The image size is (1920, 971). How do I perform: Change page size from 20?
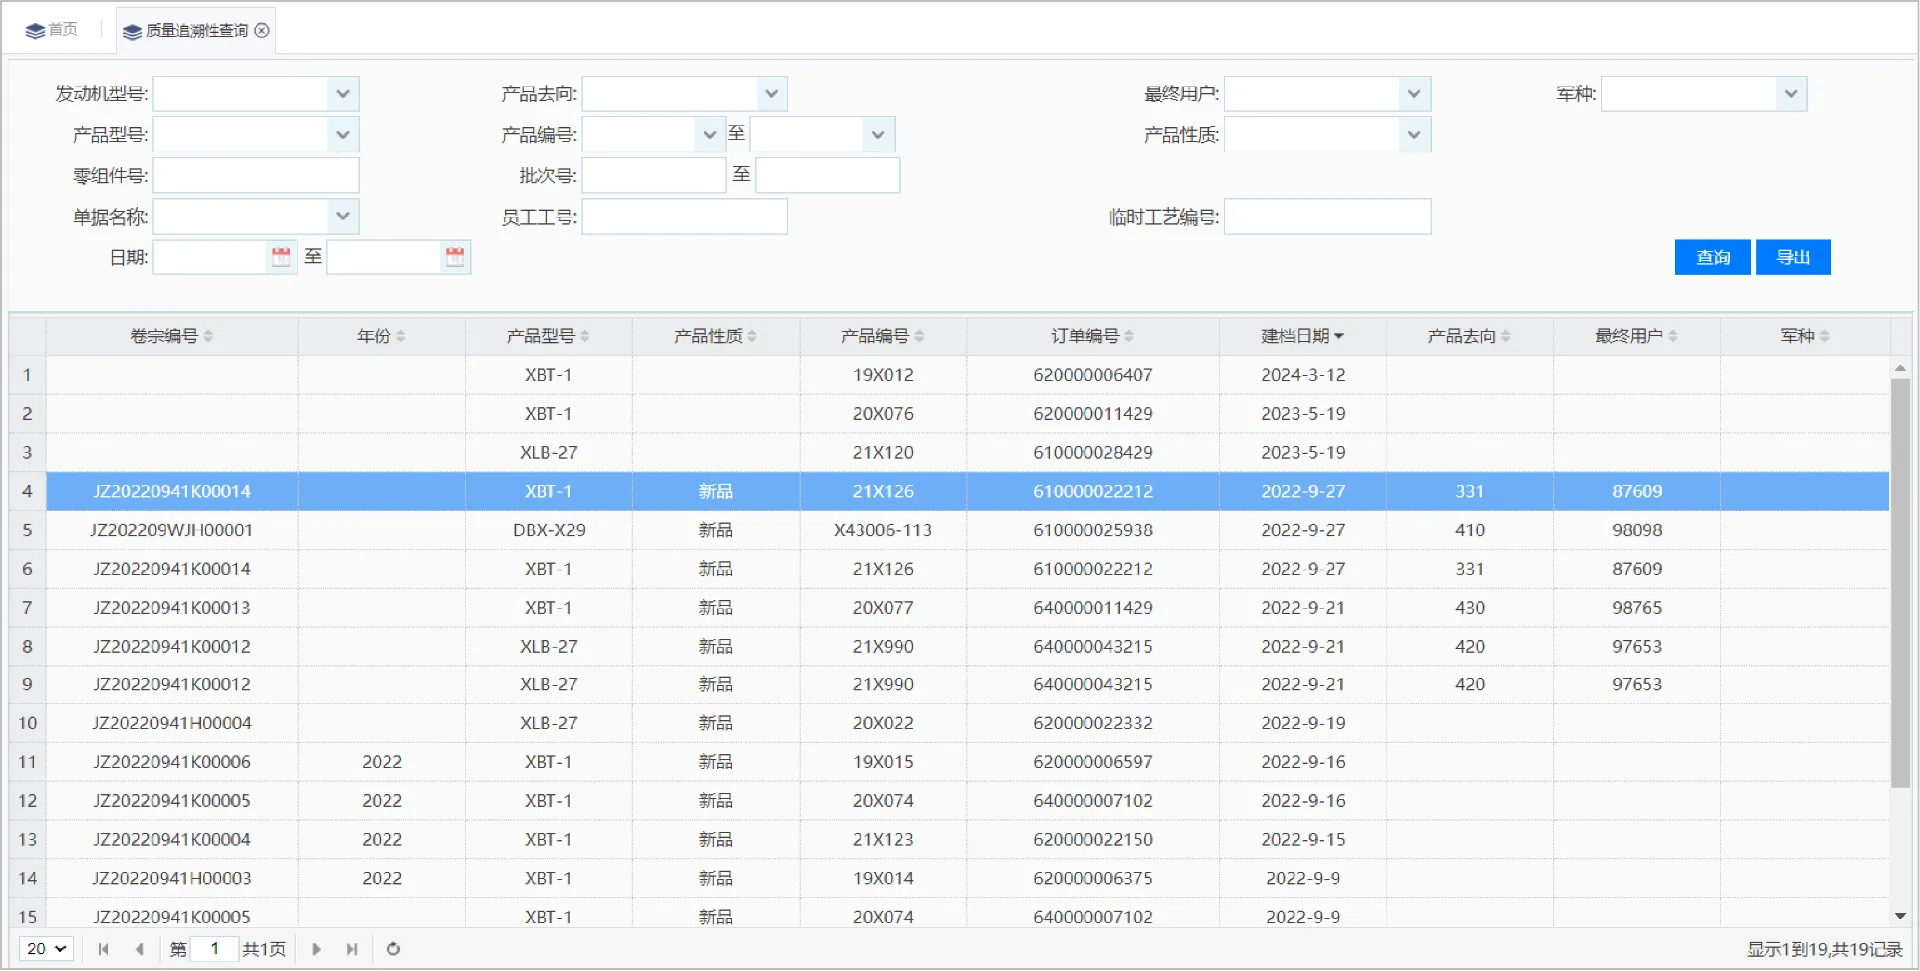[46, 949]
